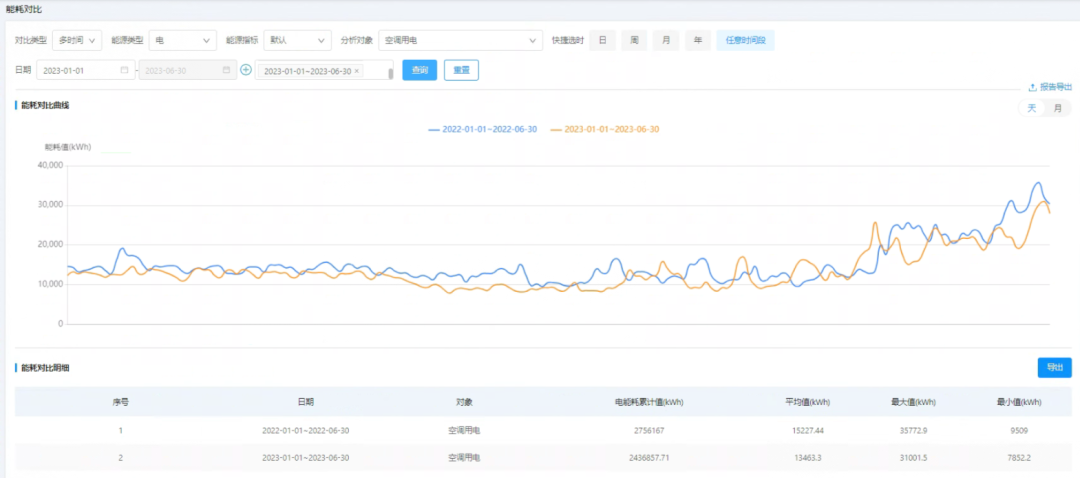Viewport: 1080px width, 478px height.
Task: Select the 年 quick time option
Action: [697, 40]
